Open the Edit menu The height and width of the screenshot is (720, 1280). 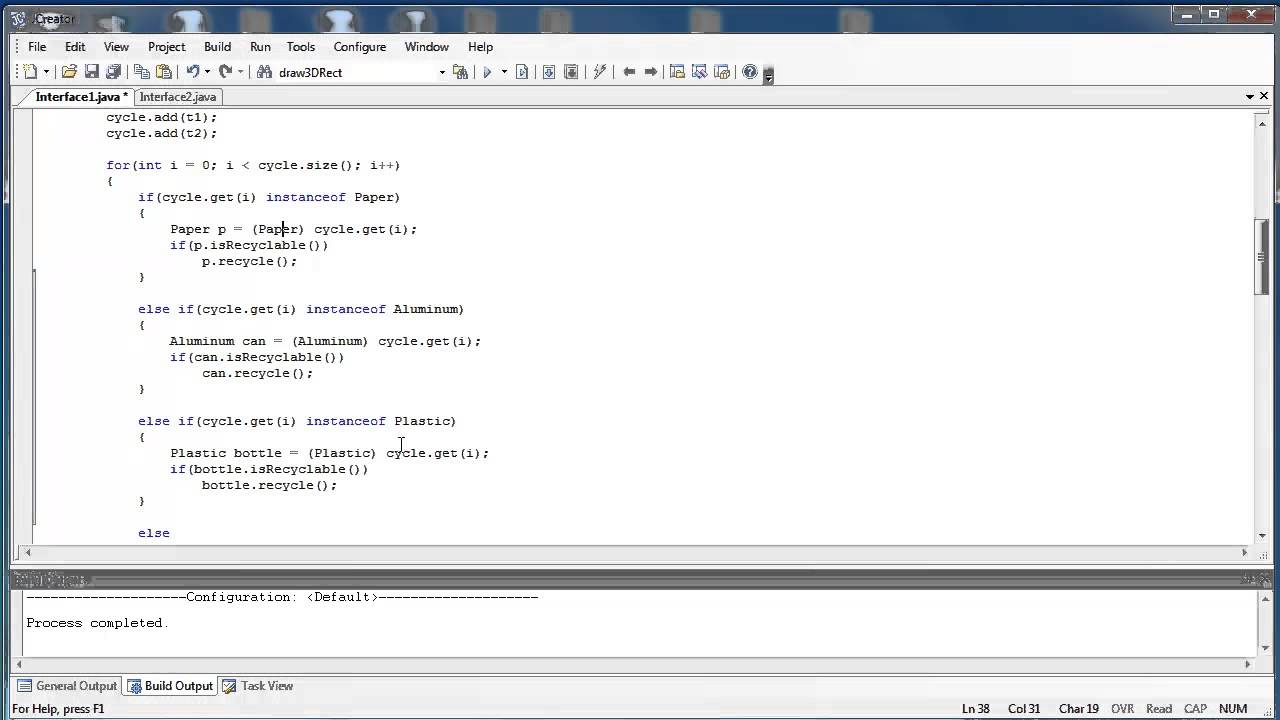pyautogui.click(x=75, y=47)
